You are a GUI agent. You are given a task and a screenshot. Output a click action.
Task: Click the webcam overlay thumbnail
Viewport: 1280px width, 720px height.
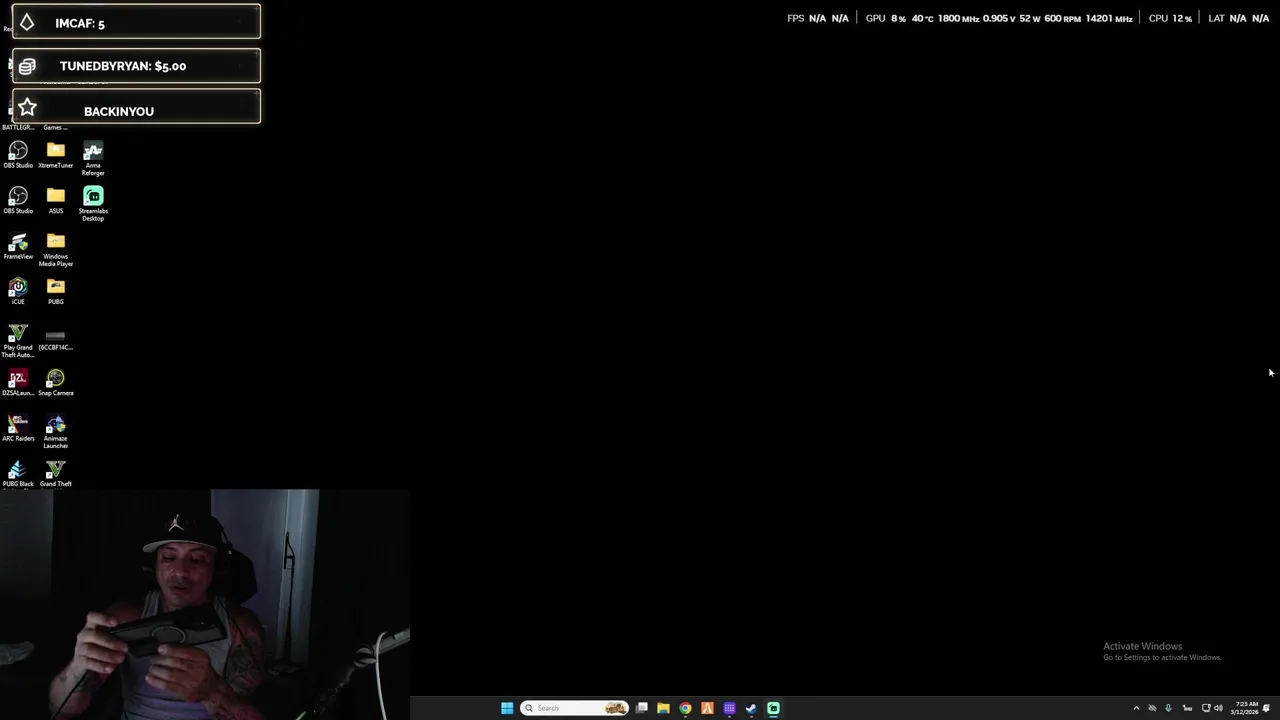tap(205, 605)
